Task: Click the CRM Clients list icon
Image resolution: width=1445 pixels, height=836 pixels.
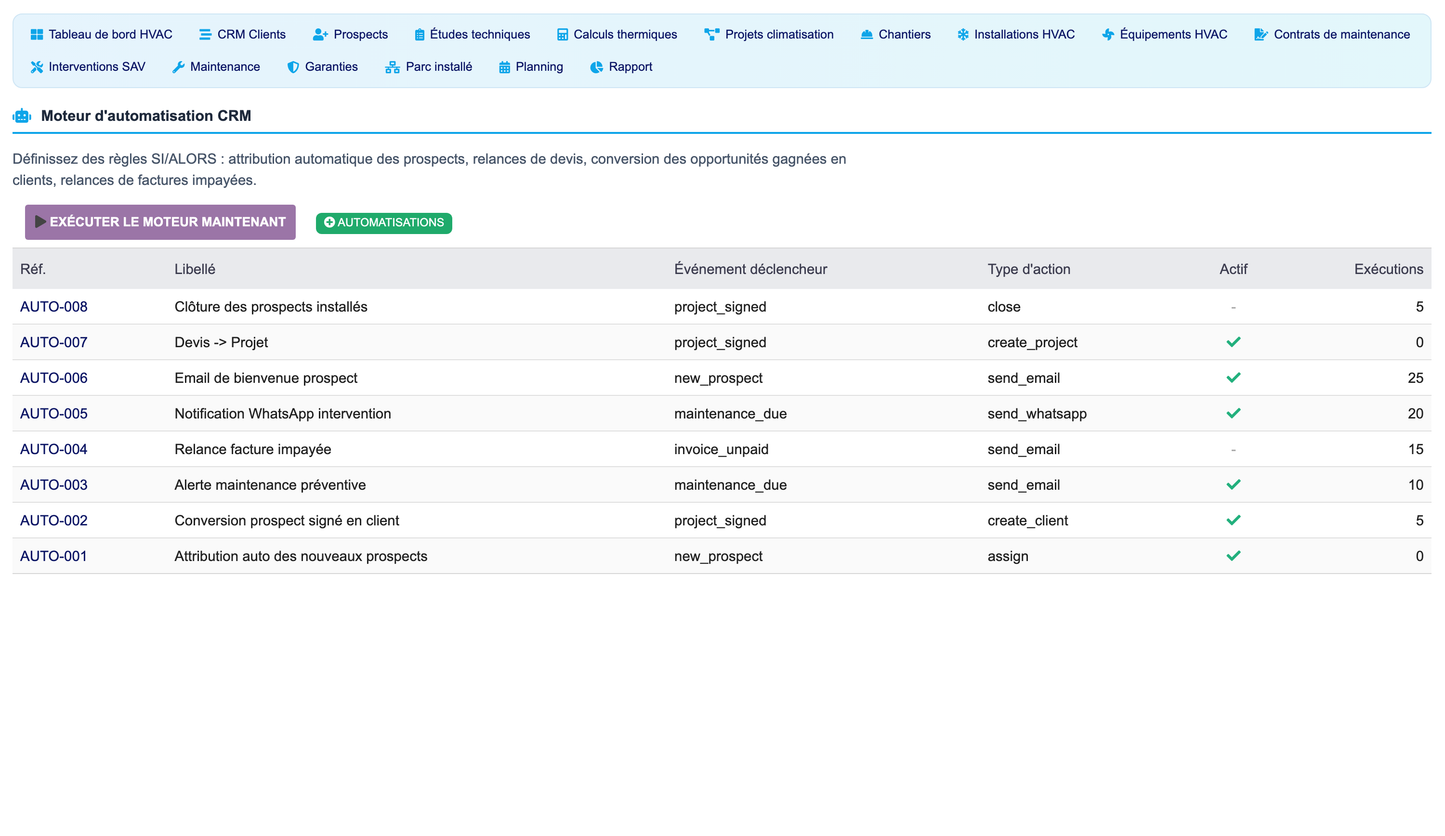Action: [205, 35]
